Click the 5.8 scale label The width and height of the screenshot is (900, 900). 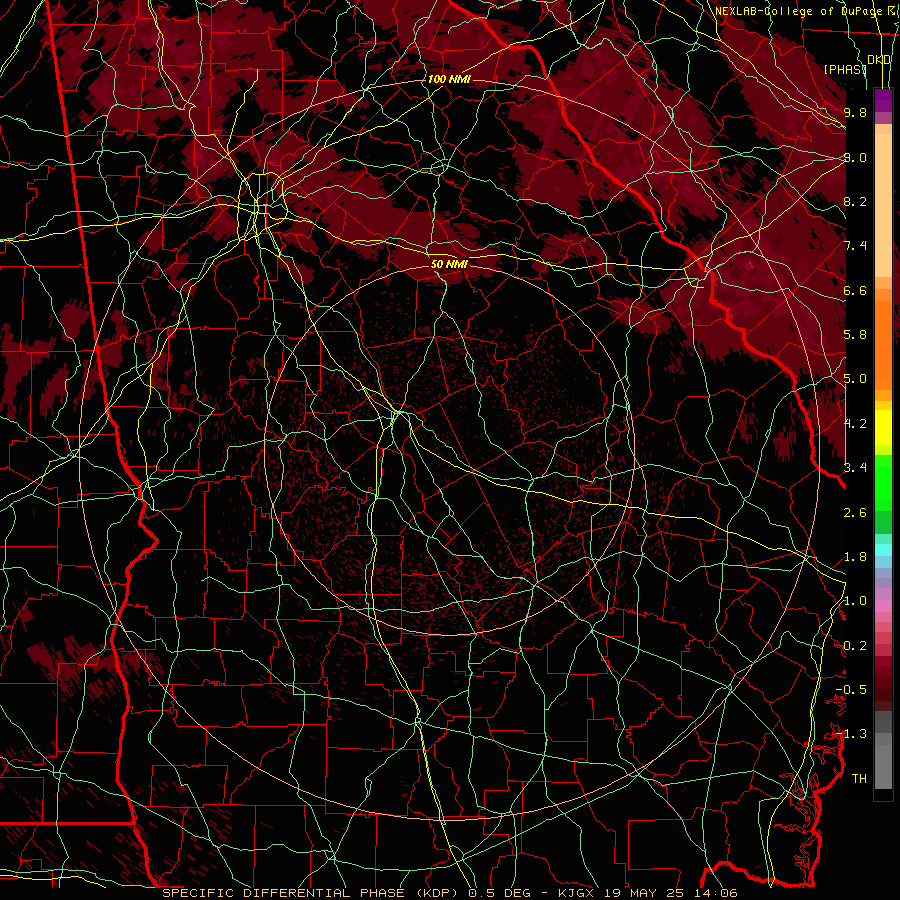855,335
